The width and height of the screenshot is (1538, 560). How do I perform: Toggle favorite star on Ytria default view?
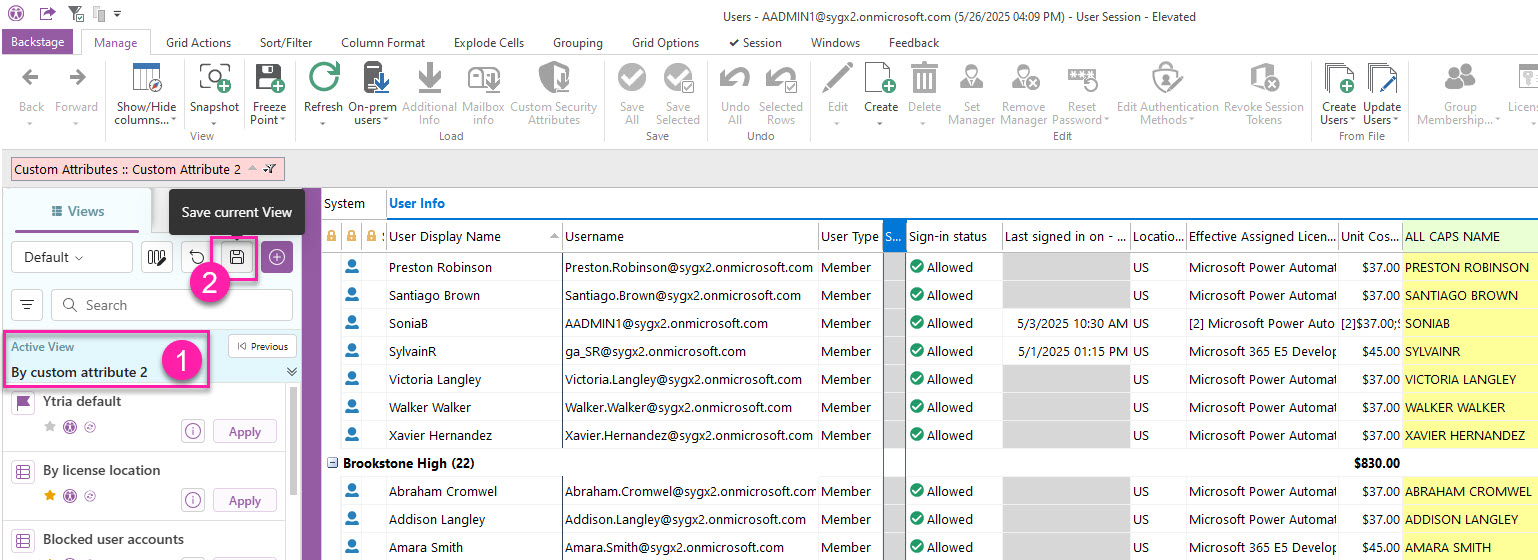click(x=50, y=426)
